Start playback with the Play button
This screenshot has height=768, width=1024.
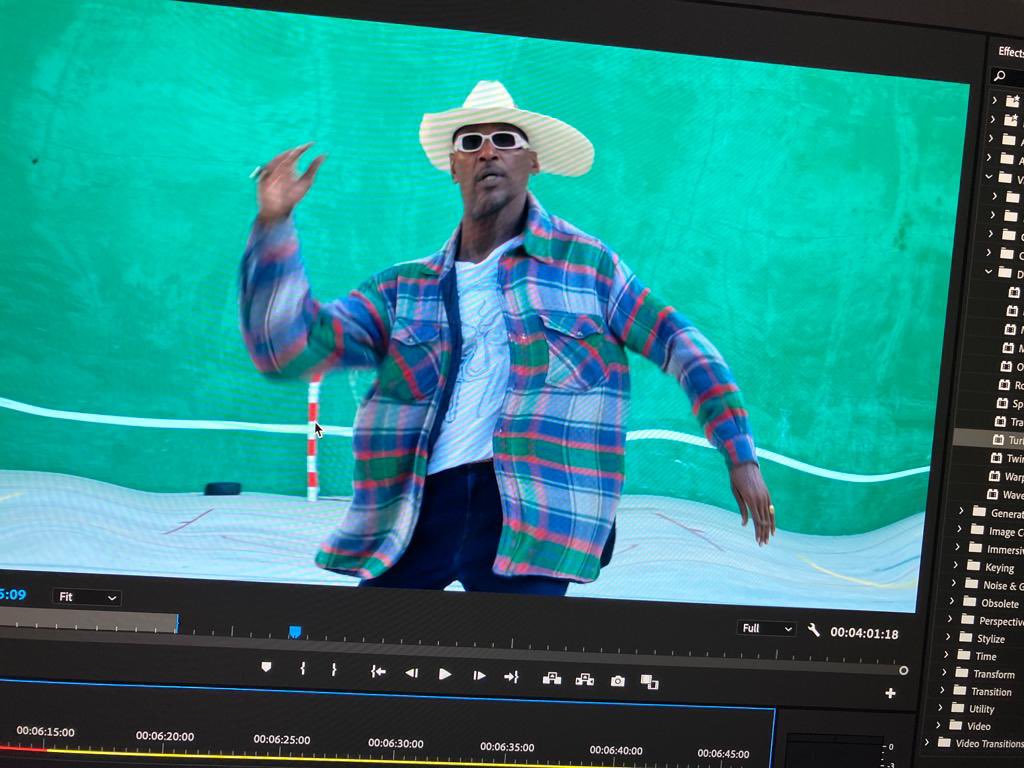pos(445,674)
